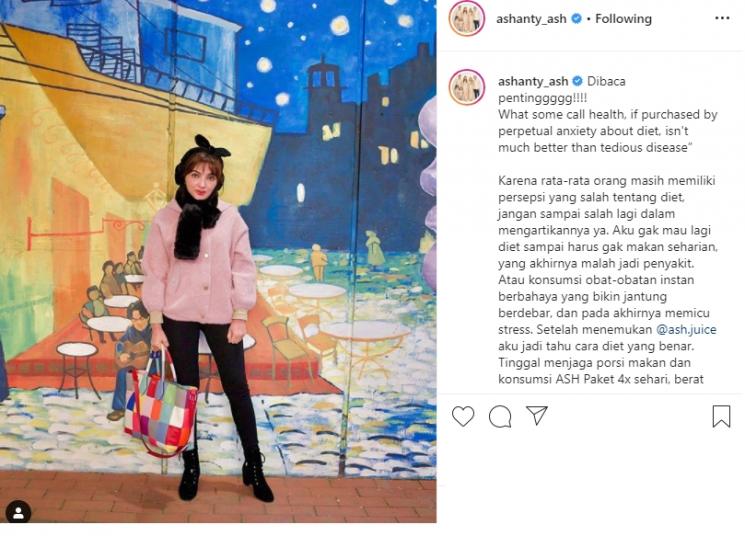Open comment bubble icon
This screenshot has width=745, height=536.
point(500,417)
